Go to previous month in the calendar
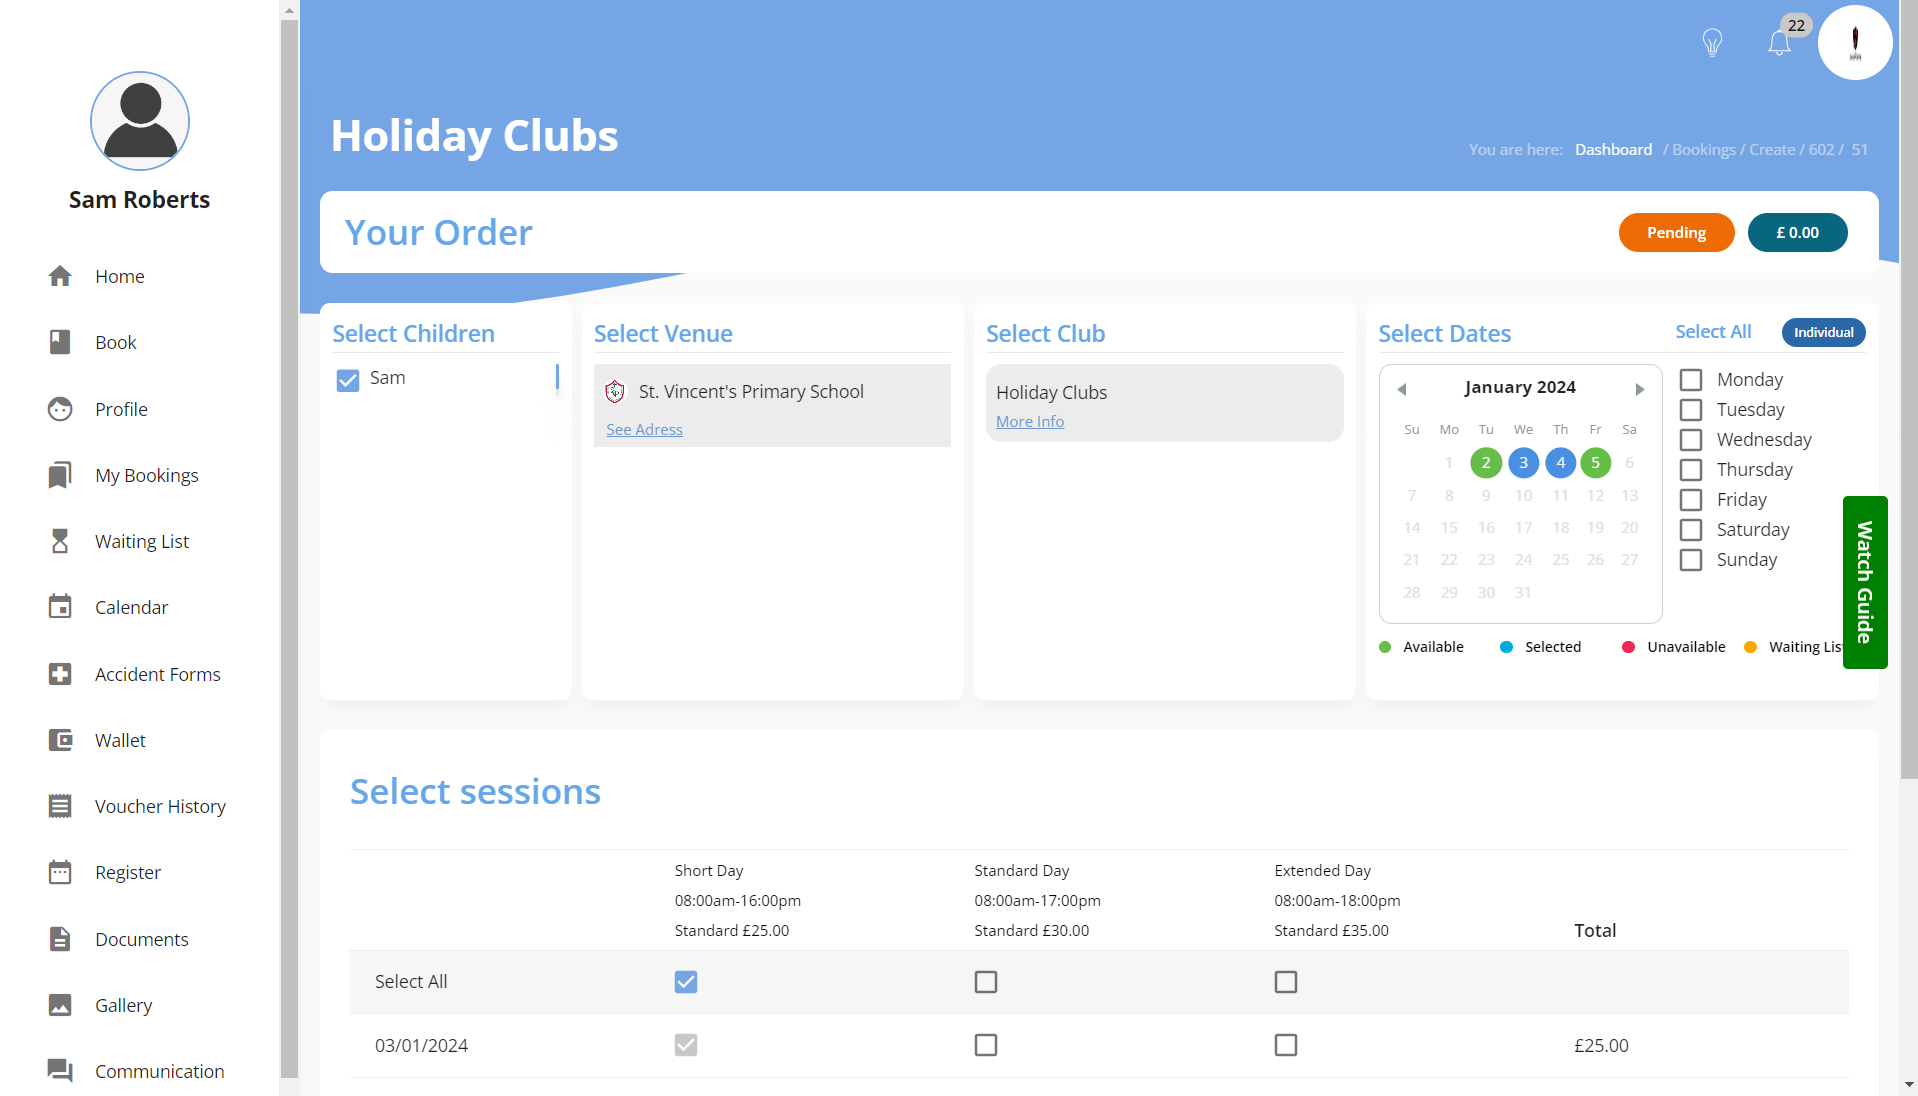Screen dimensions: 1918x1096 tap(1403, 389)
